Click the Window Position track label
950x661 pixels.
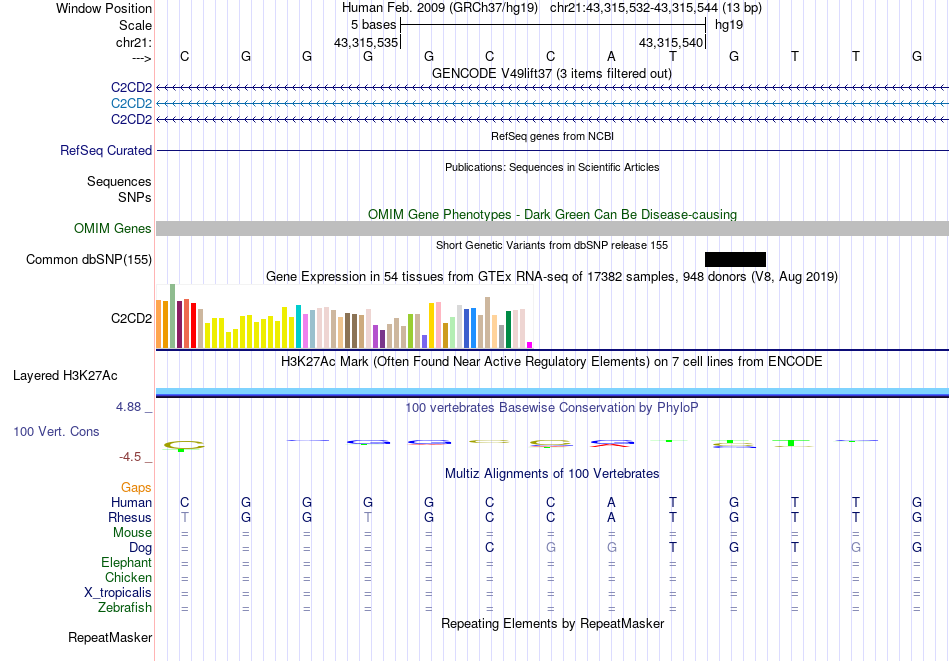coord(104,8)
